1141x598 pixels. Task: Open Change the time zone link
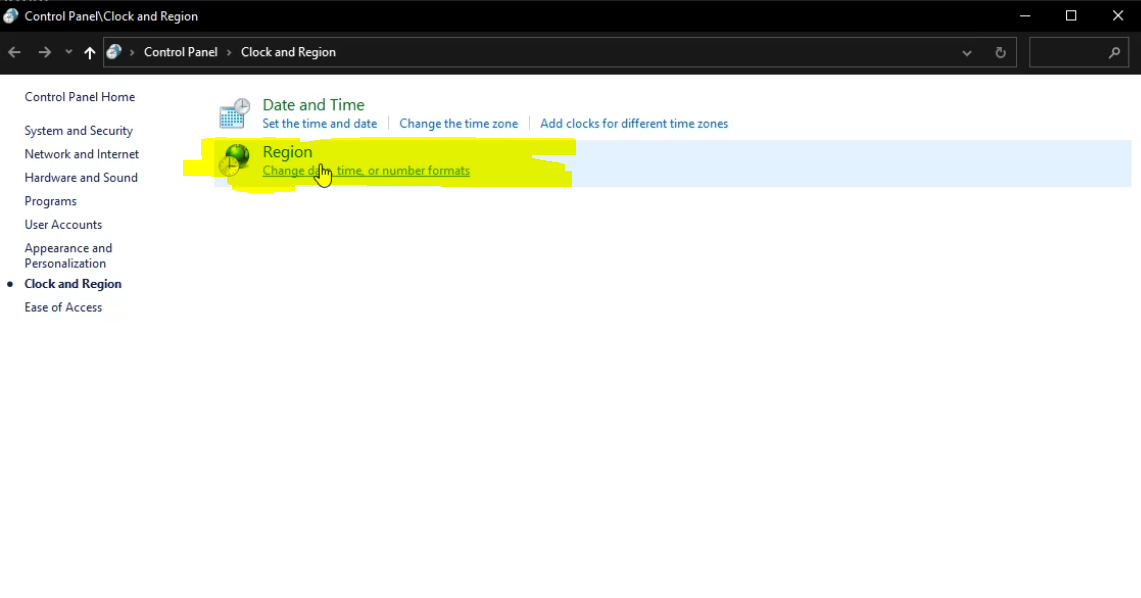pyautogui.click(x=458, y=124)
